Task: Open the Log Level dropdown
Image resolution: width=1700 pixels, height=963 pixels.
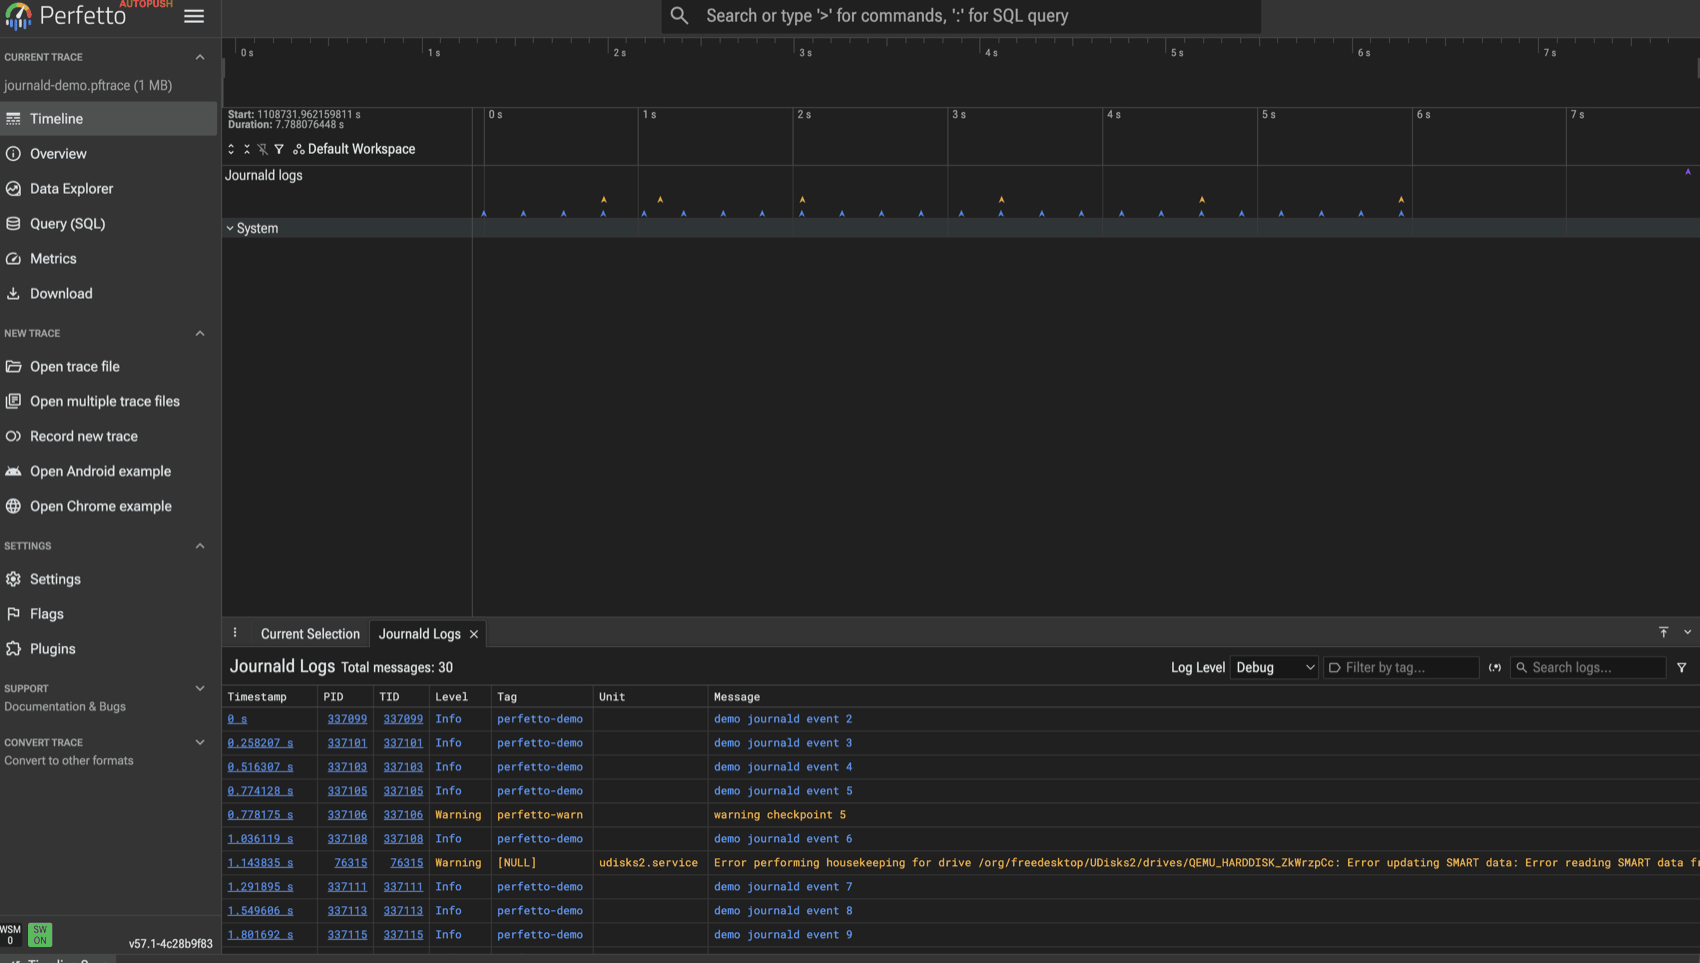Action: pos(1274,668)
